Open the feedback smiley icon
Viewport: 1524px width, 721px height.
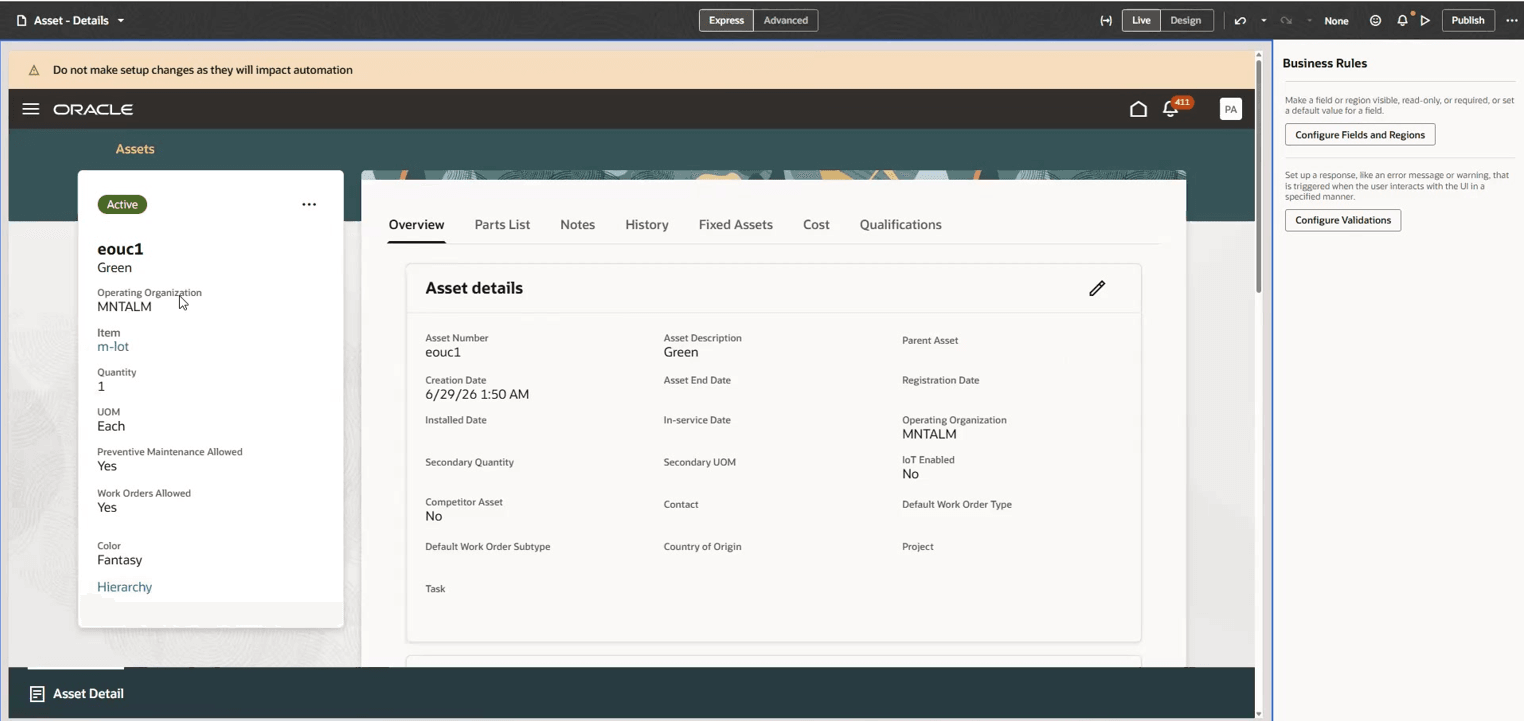click(1375, 20)
